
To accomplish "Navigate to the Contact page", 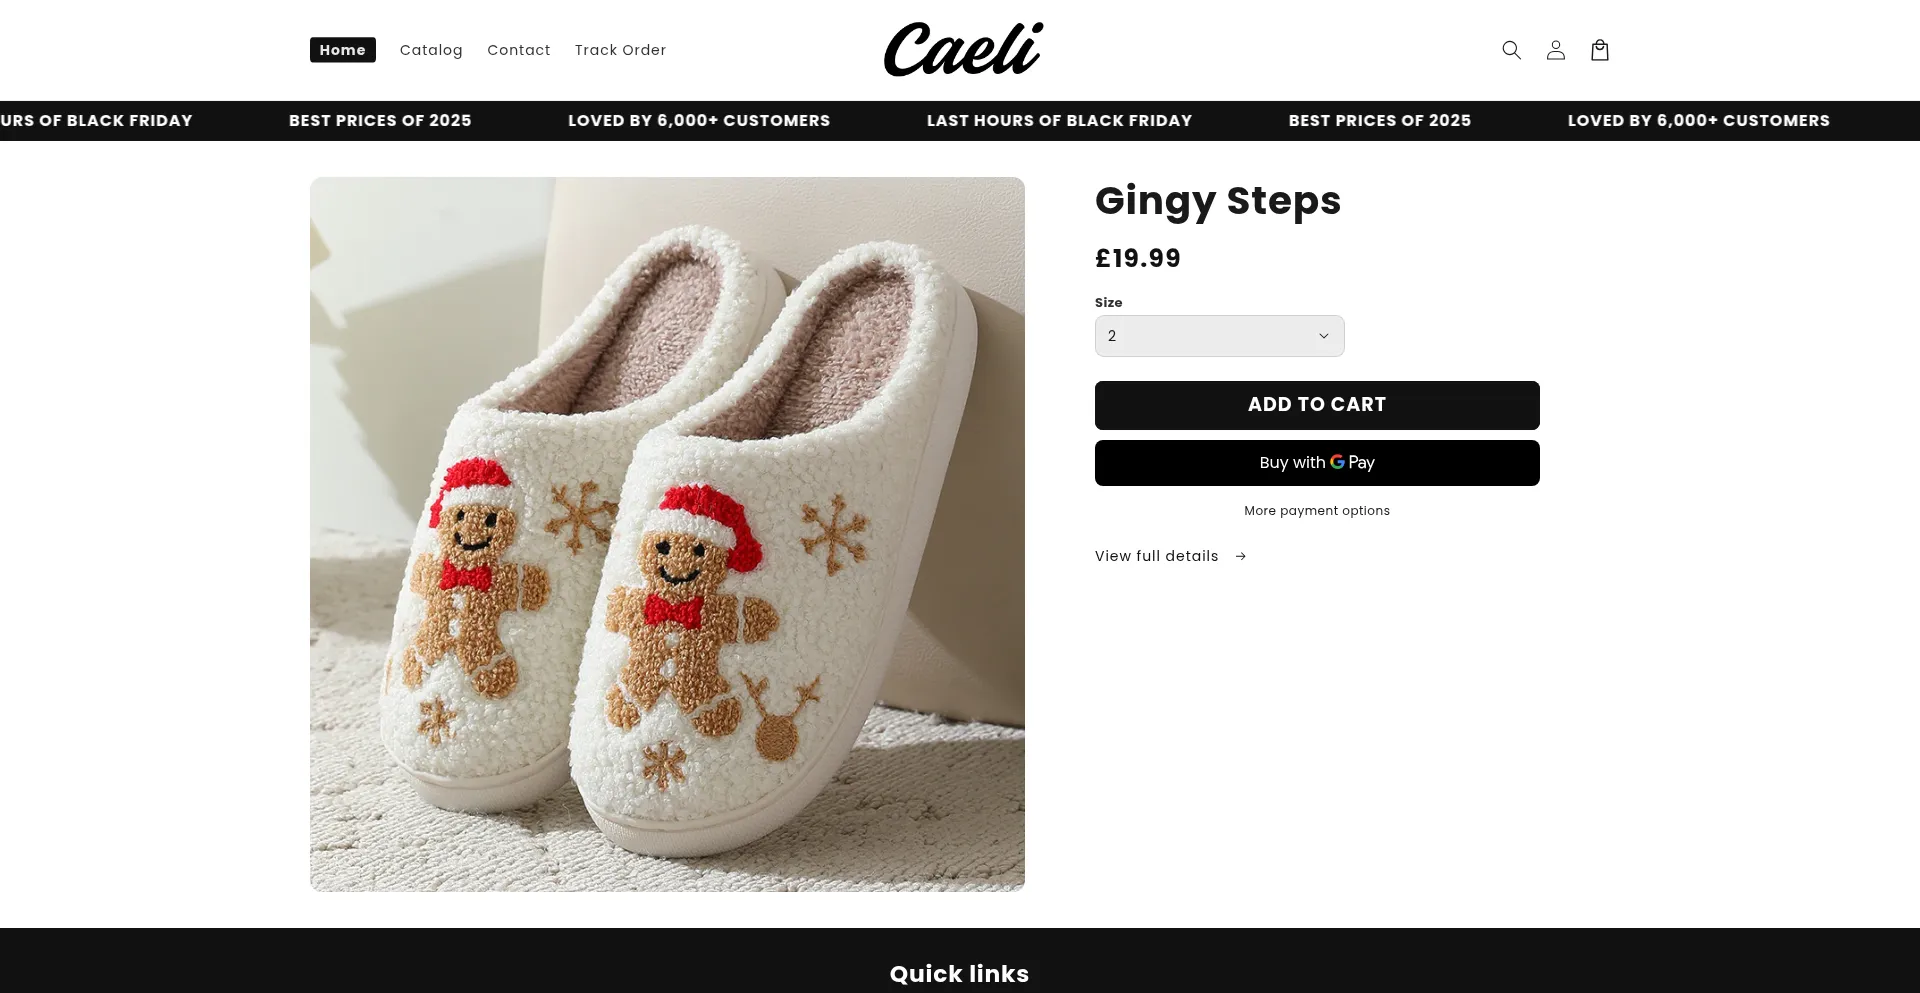I will tap(518, 50).
